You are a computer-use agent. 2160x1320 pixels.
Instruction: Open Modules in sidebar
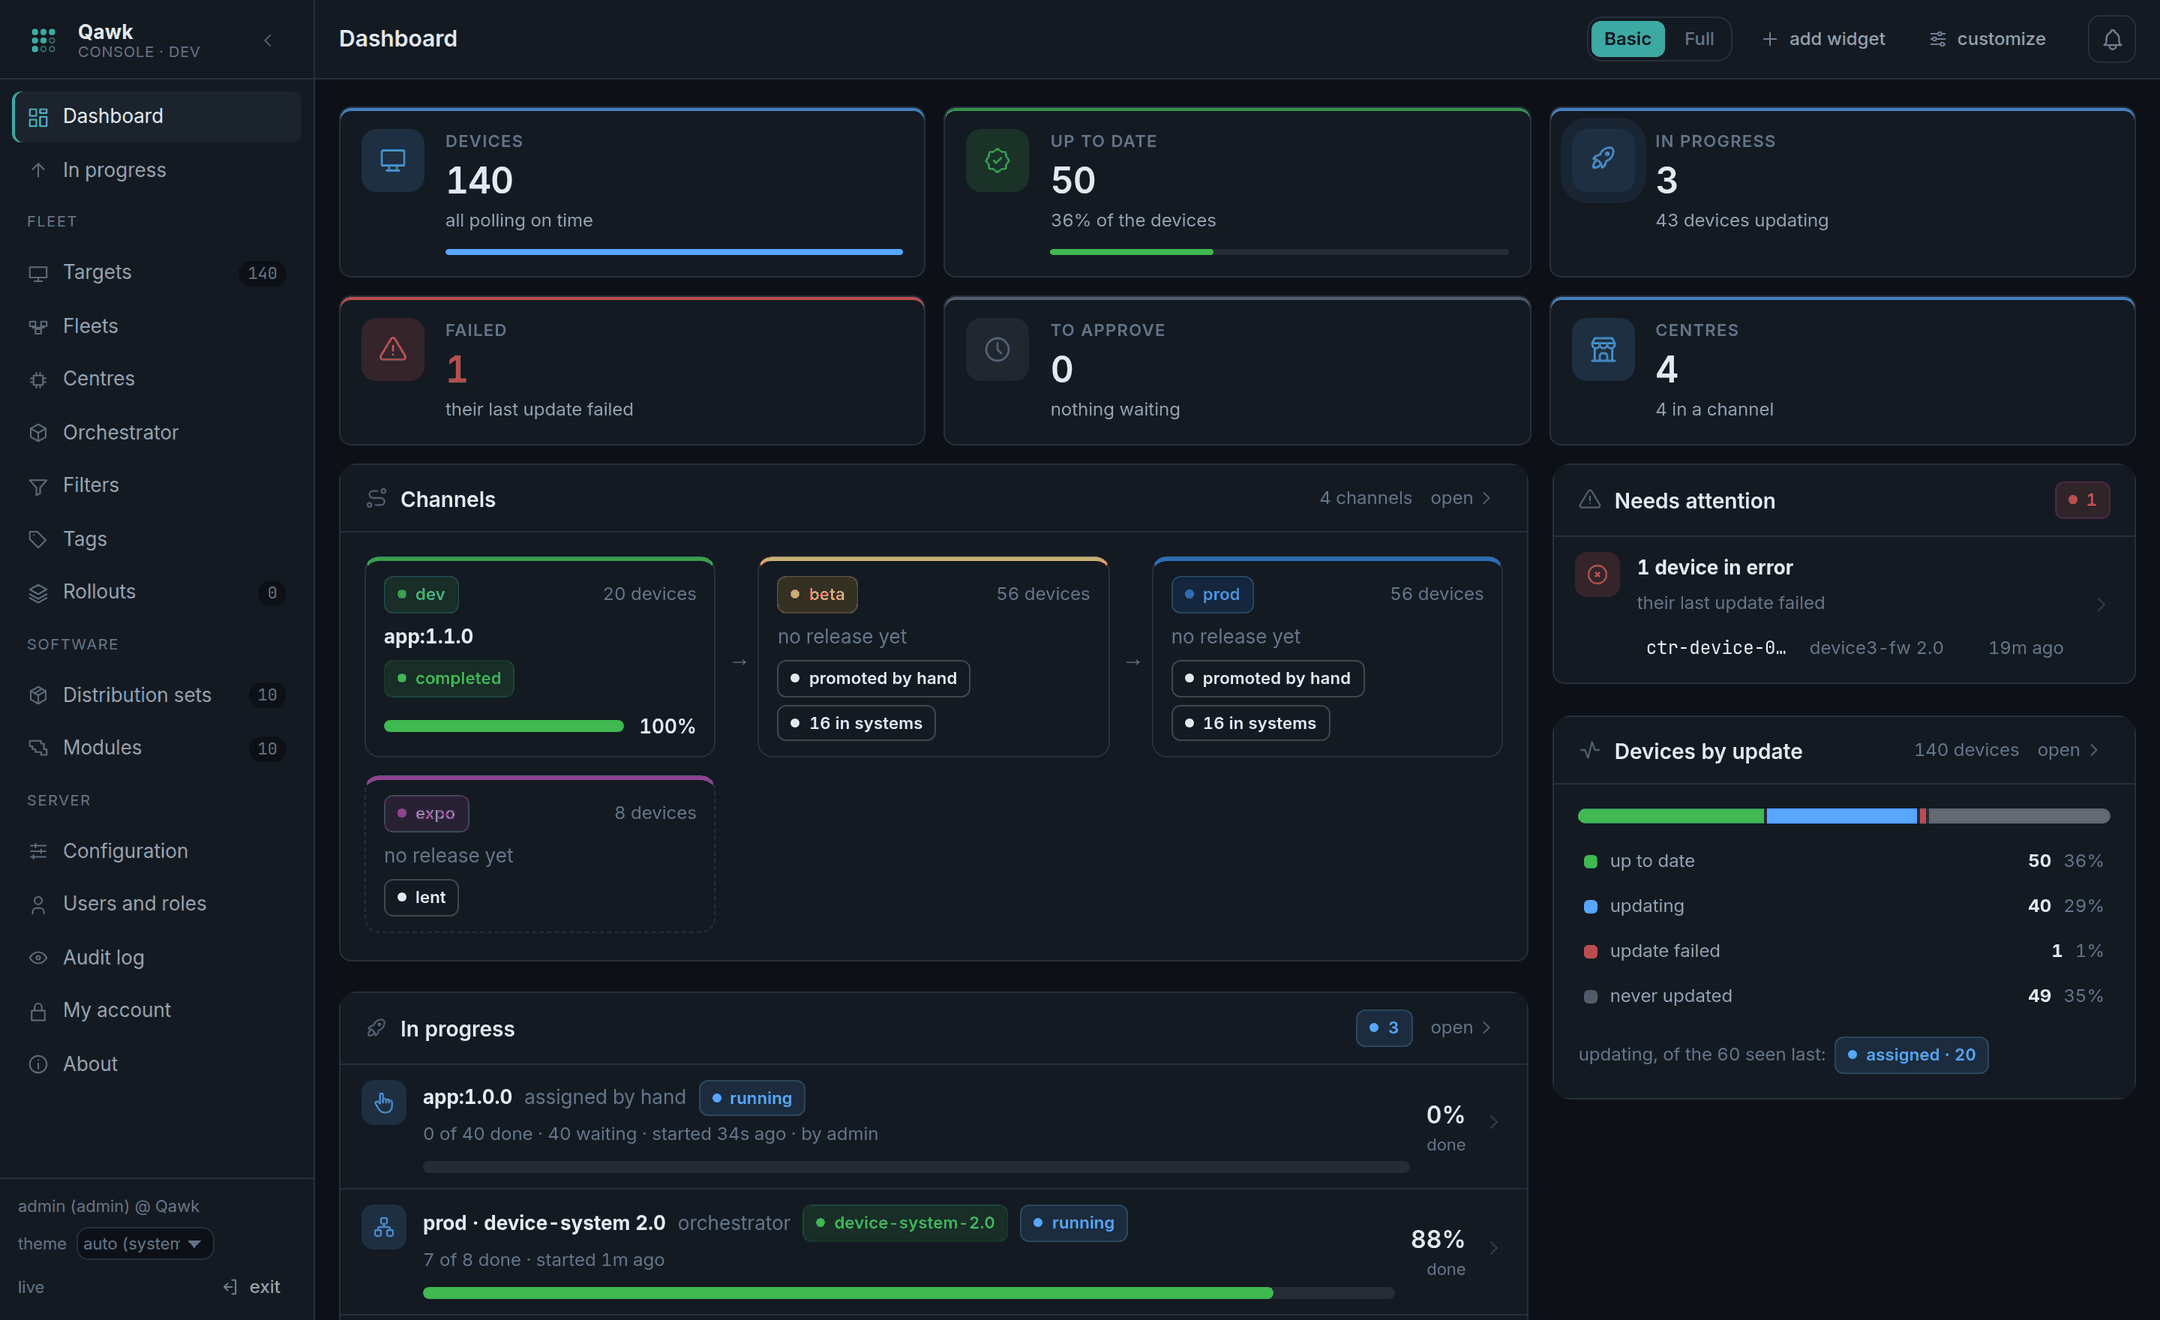tap(157, 748)
